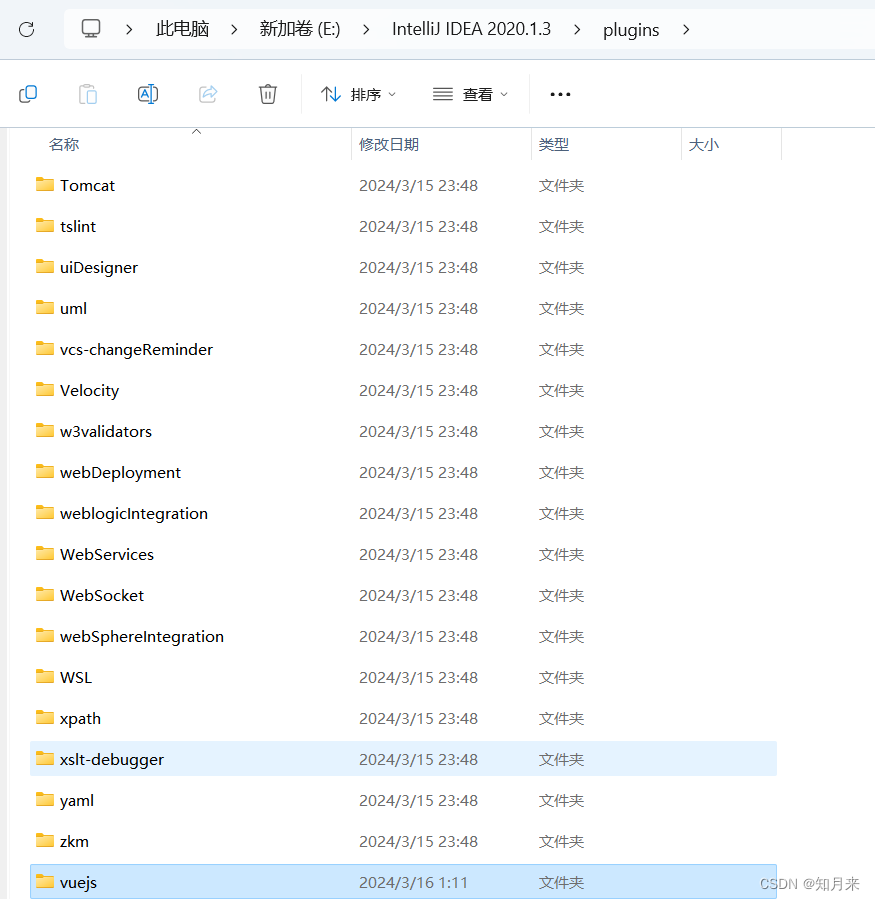Sort by the 大小 column header
875x900 pixels.
[703, 144]
